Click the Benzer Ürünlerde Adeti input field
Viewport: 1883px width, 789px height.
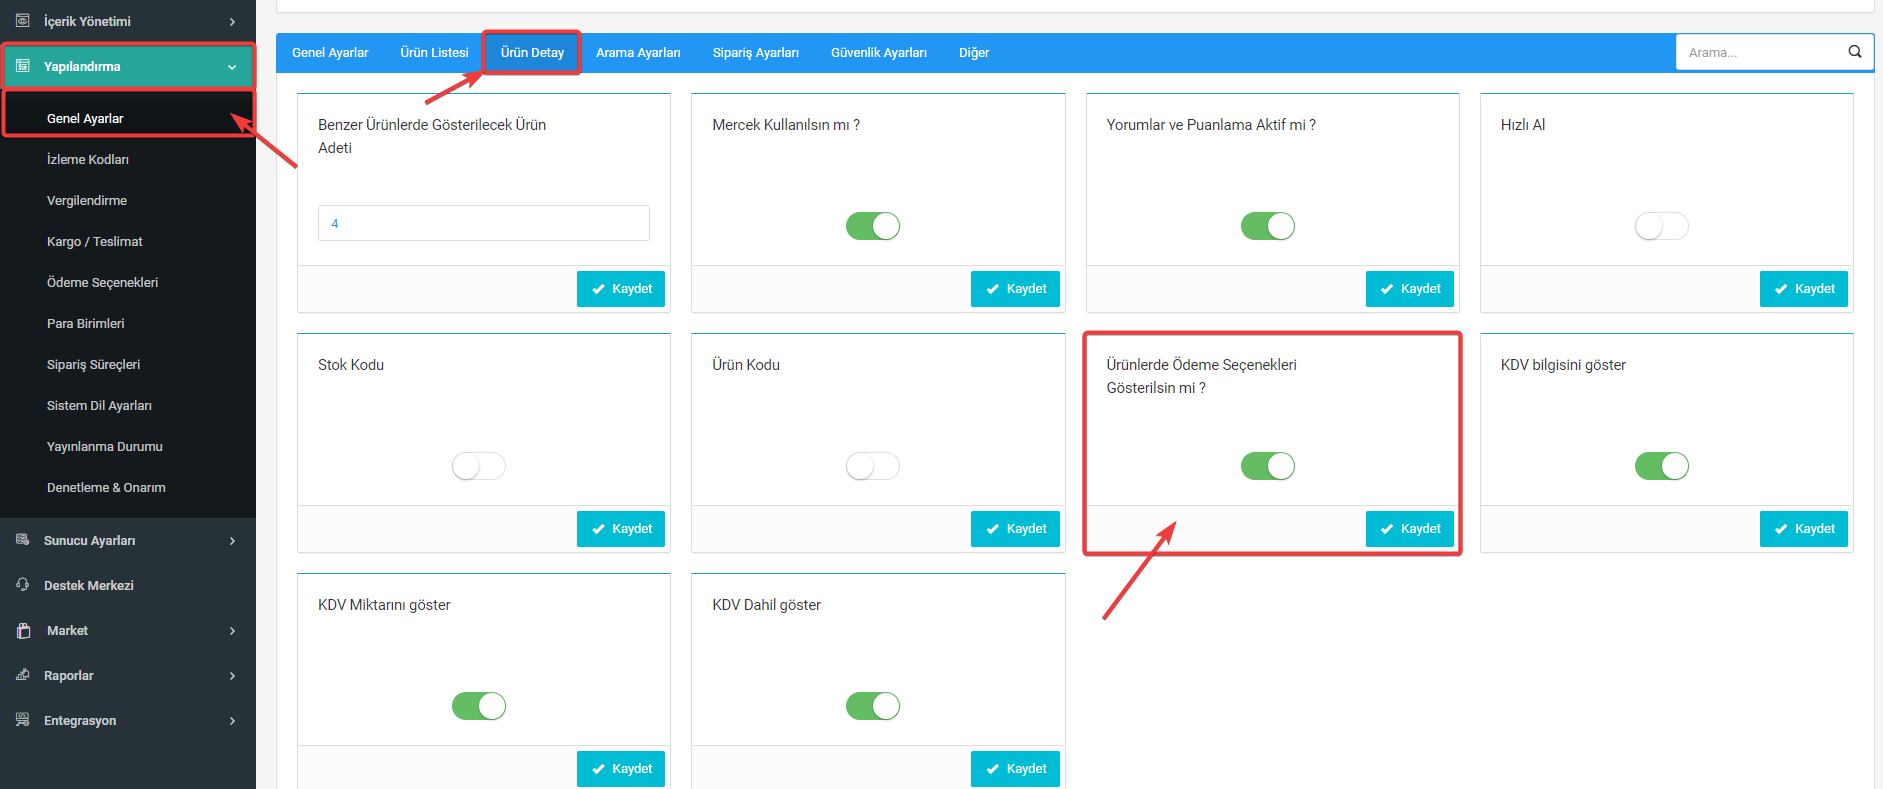click(484, 223)
